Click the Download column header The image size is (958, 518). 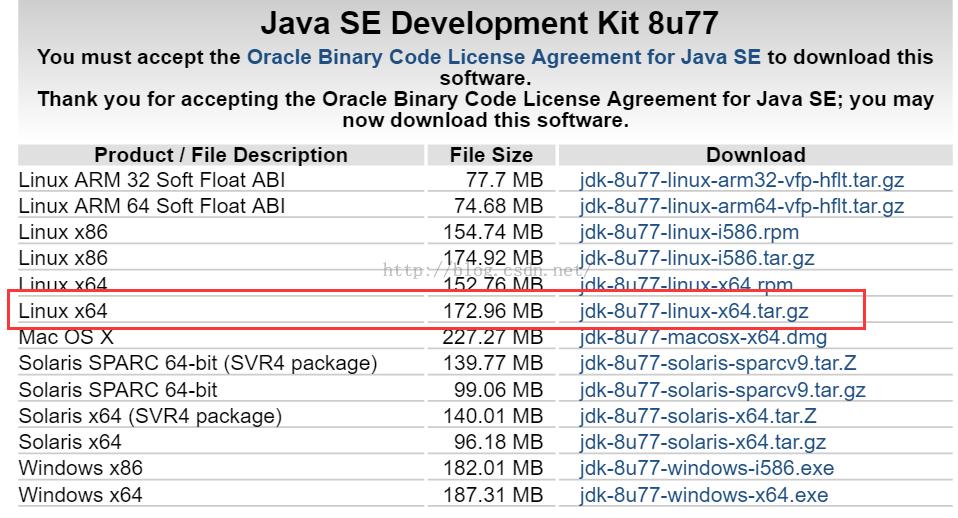756,155
